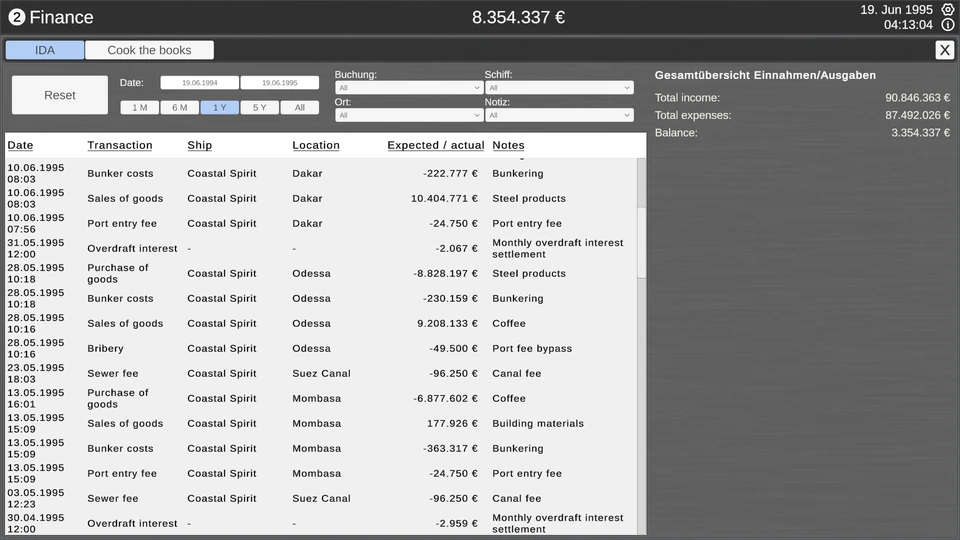Select the 1 M time range
The width and height of the screenshot is (960, 540).
pyautogui.click(x=140, y=108)
